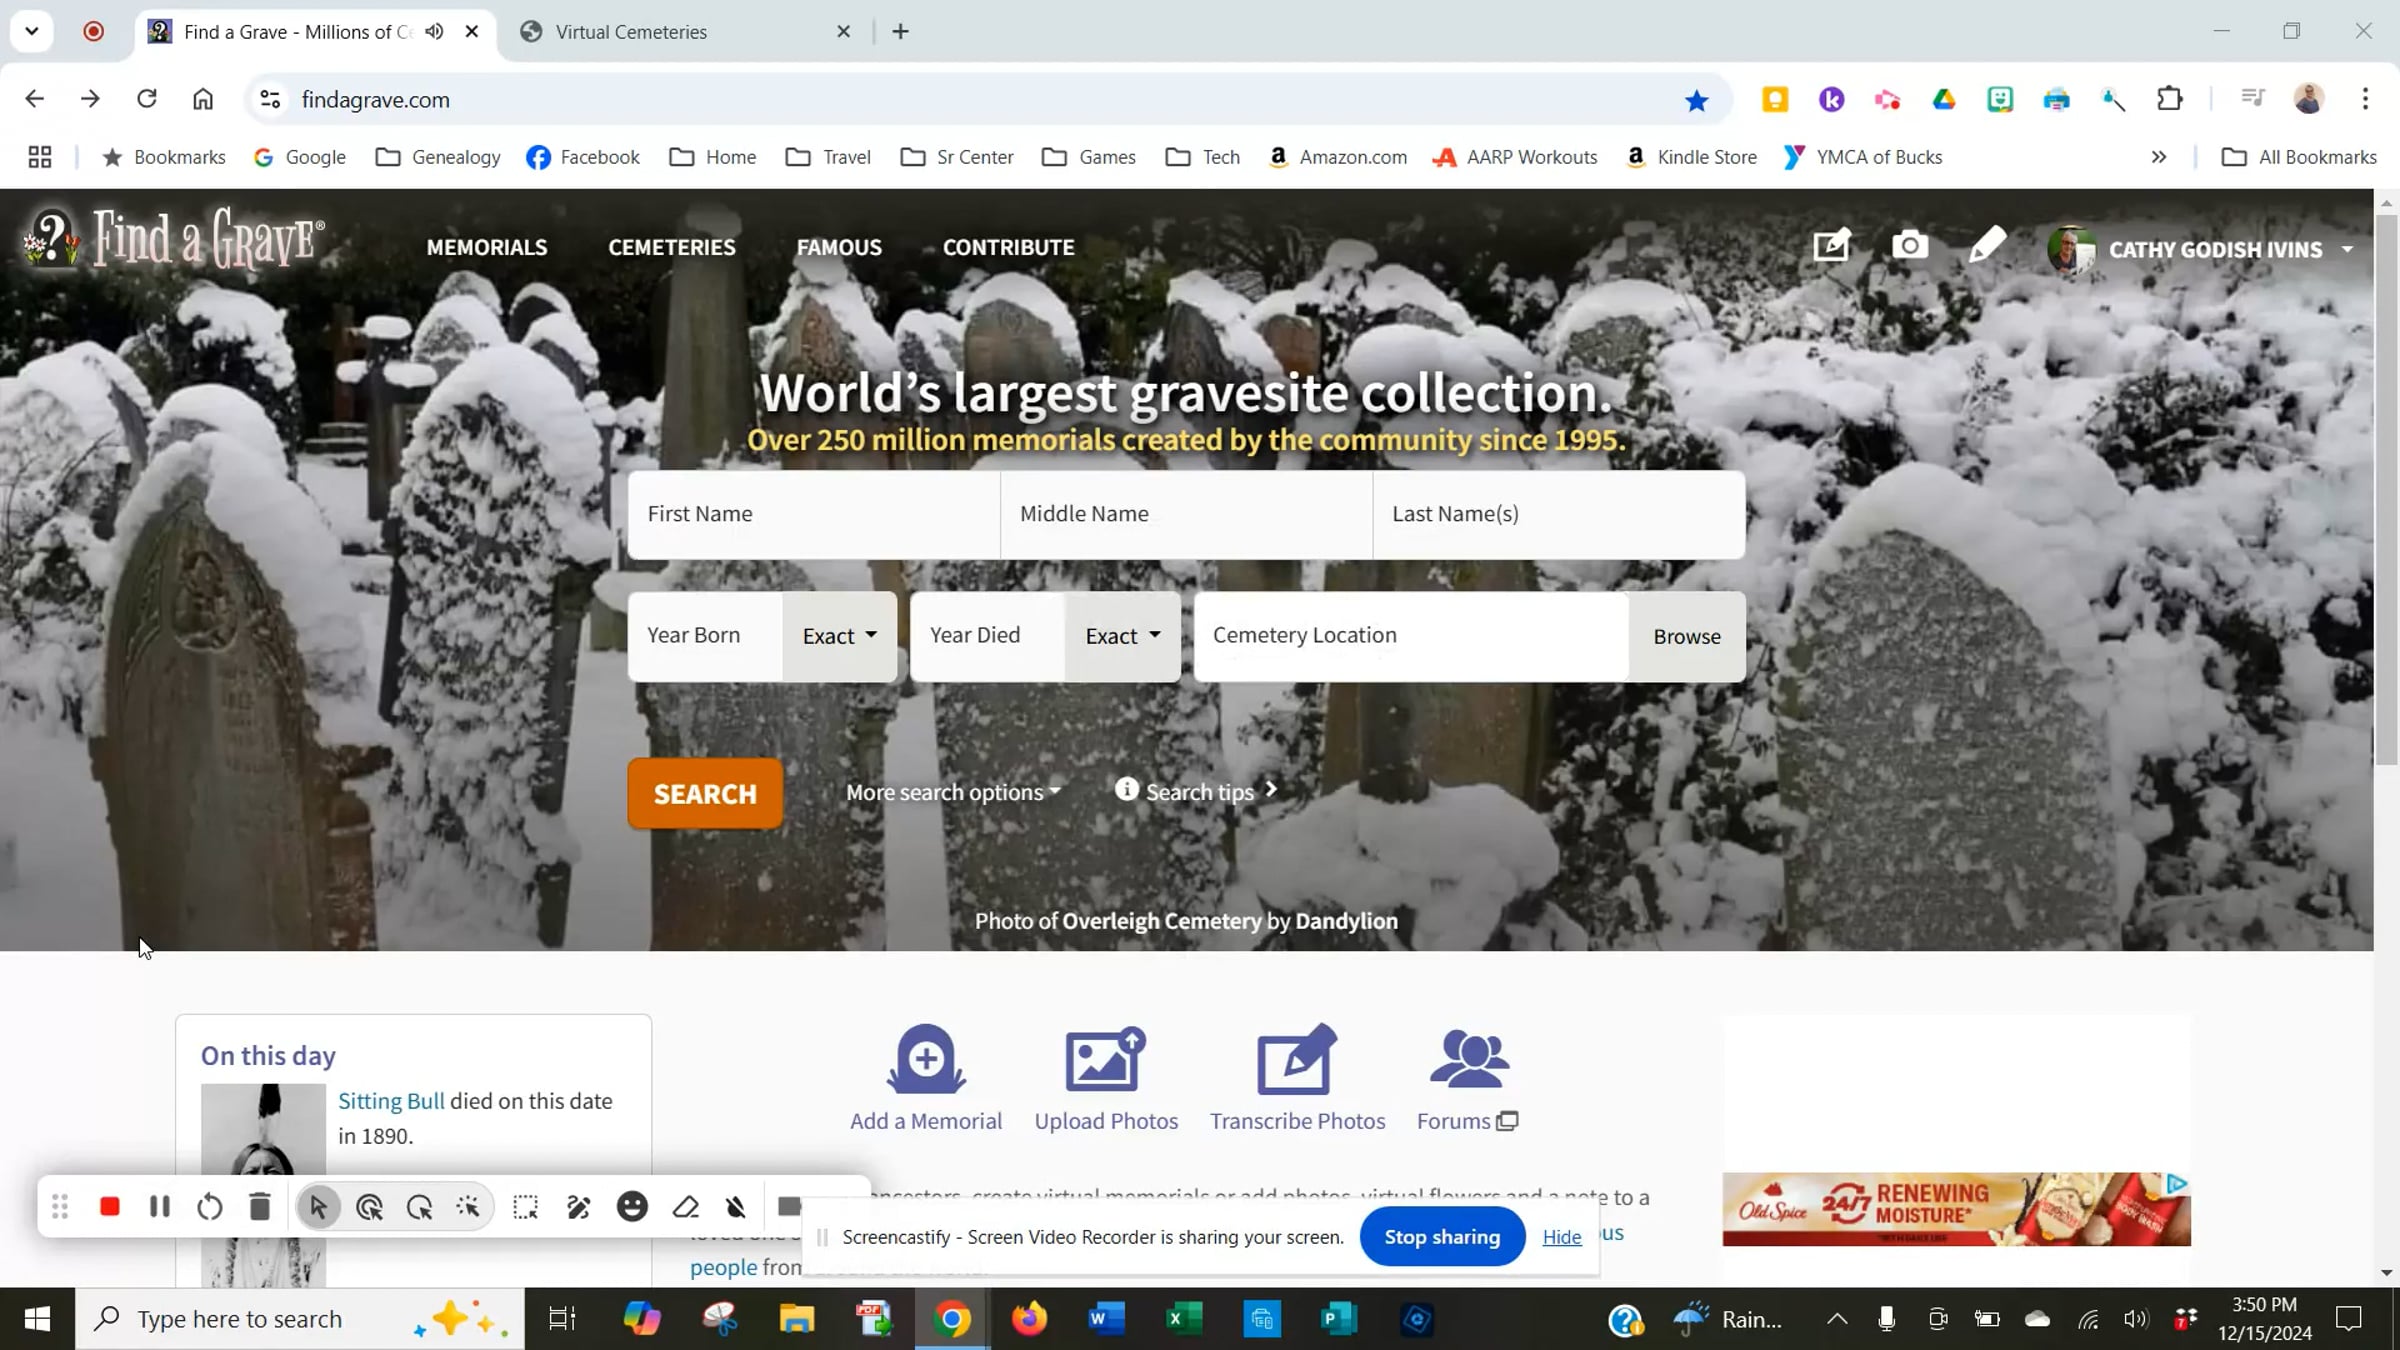Open the Chrome extensions puzzle icon
Viewport: 2400px width, 1350px height.
tap(2170, 99)
